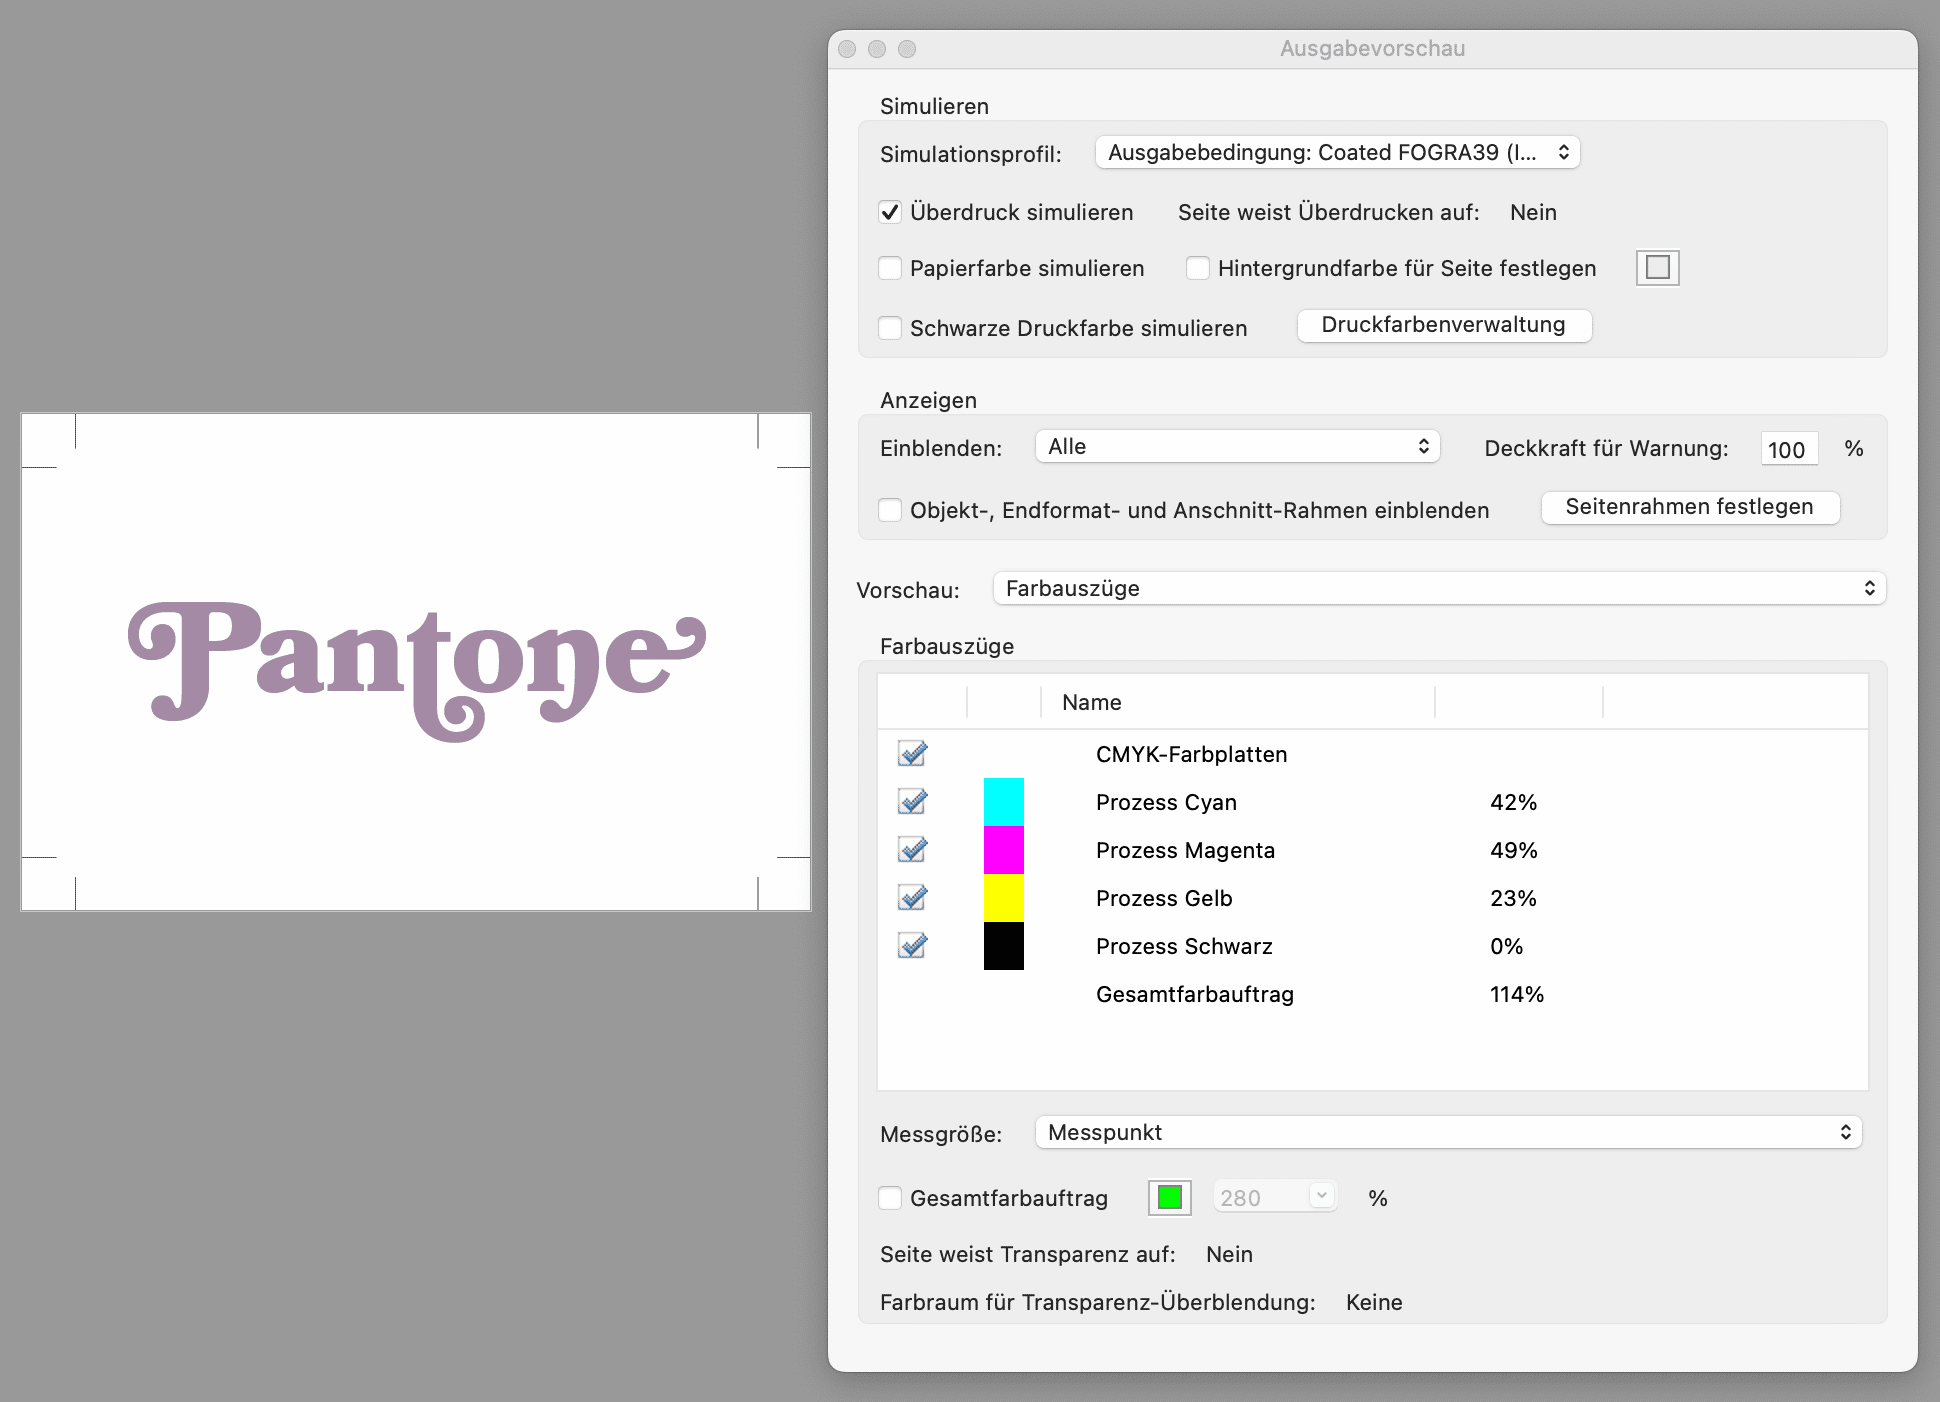Open Einblenden dropdown showing Alle
The width and height of the screenshot is (1940, 1402).
coord(1237,446)
